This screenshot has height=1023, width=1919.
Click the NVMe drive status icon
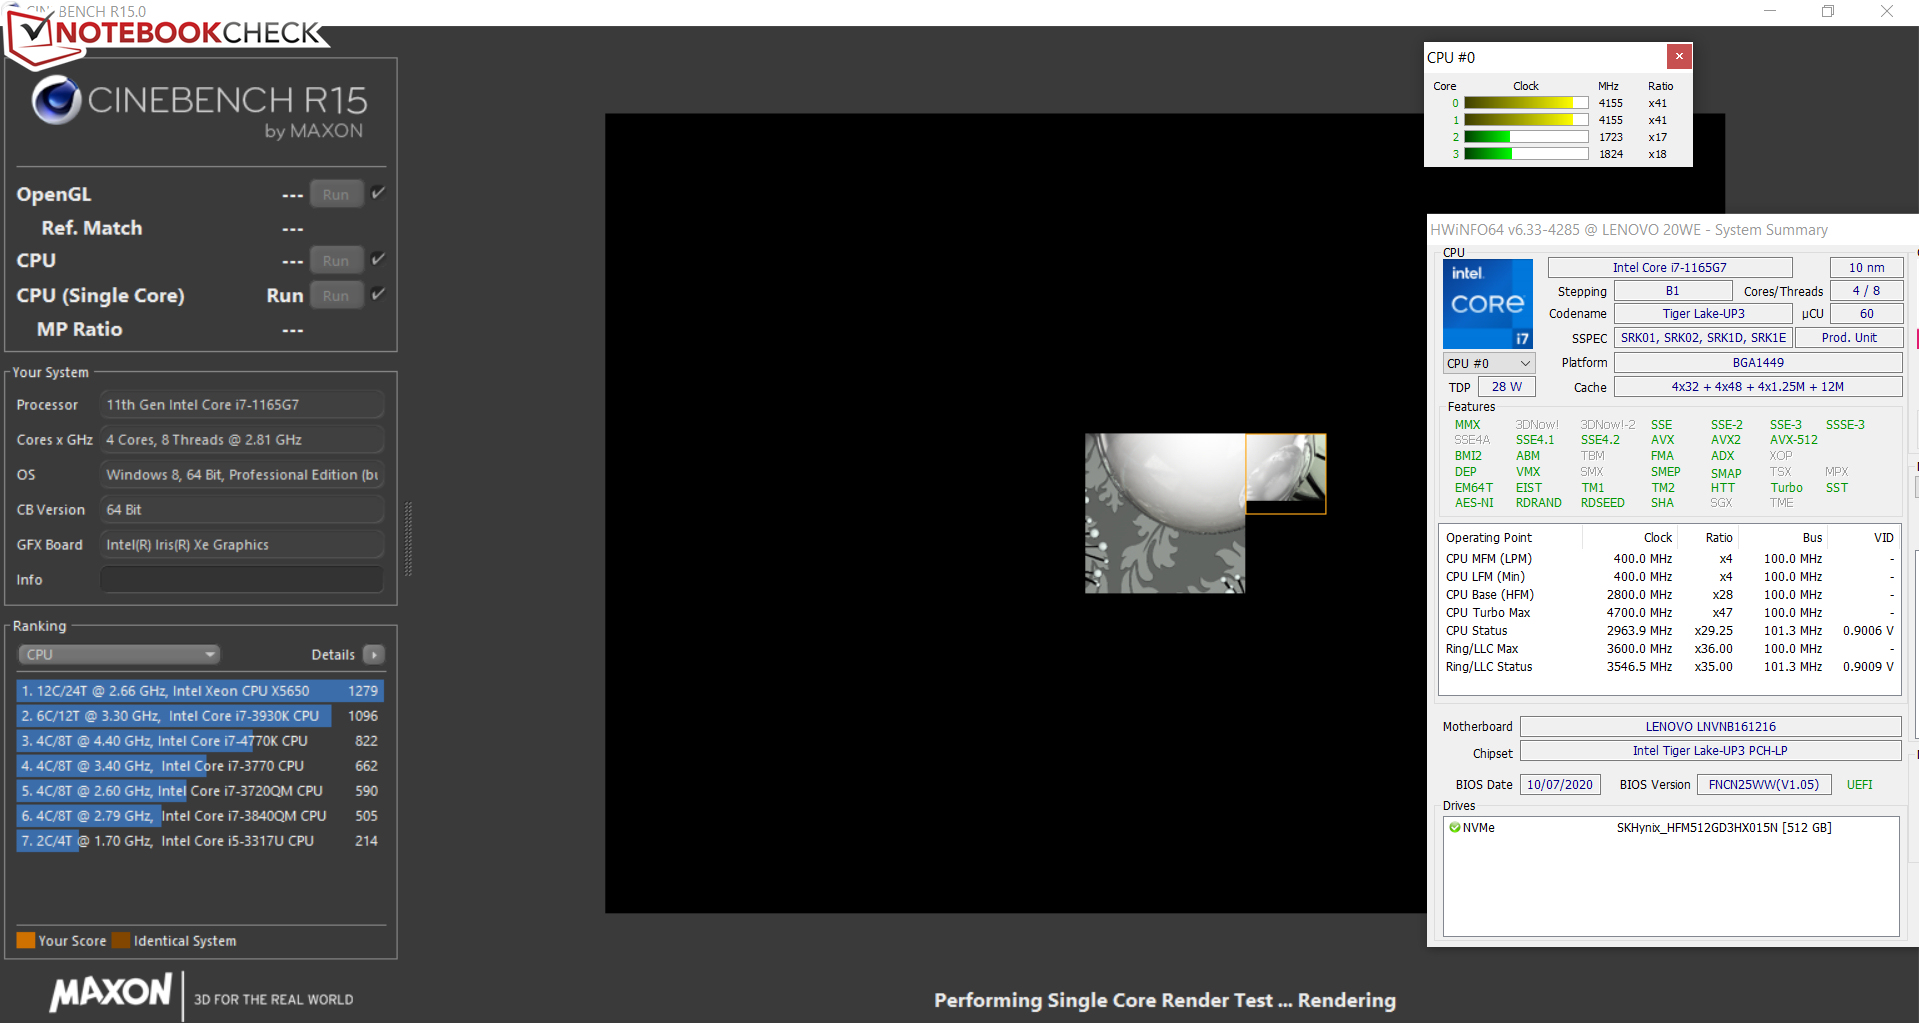pyautogui.click(x=1454, y=828)
